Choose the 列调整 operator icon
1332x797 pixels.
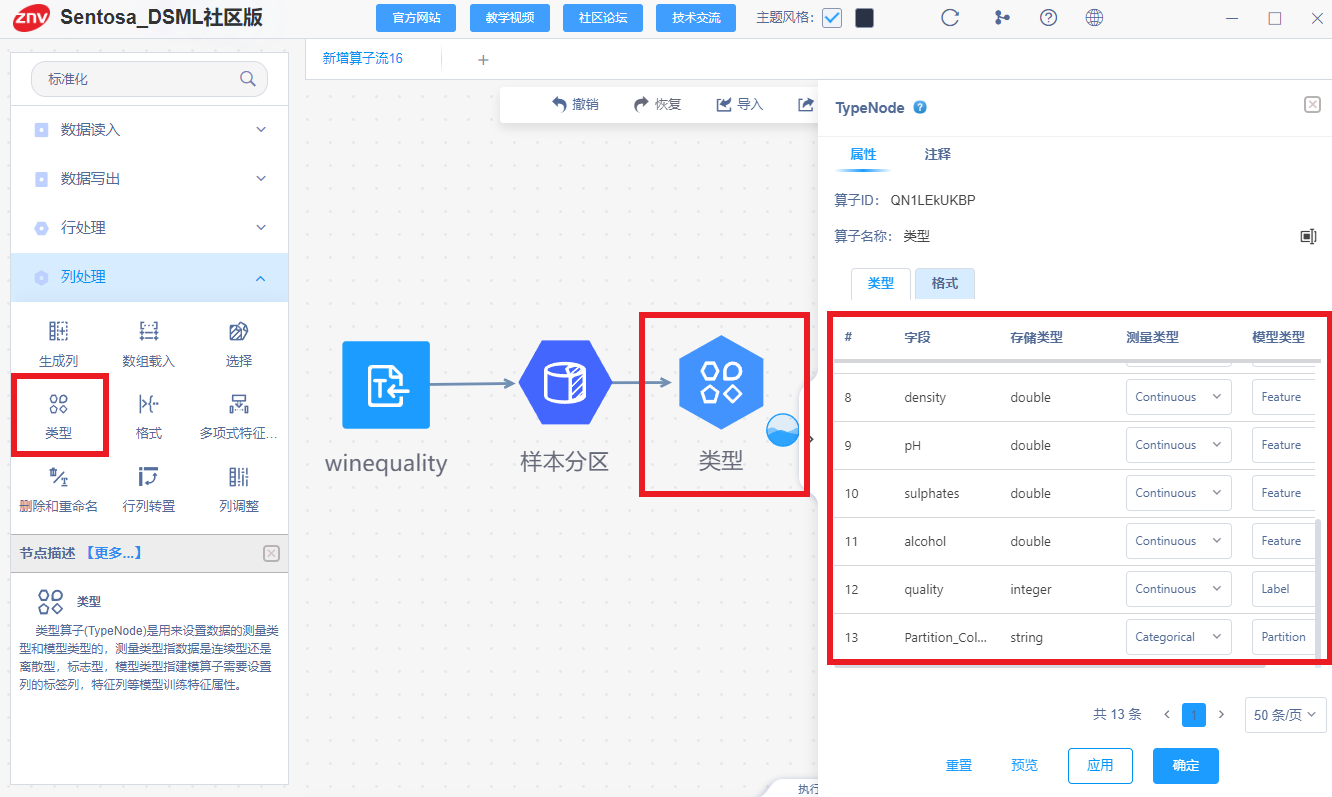(x=238, y=477)
